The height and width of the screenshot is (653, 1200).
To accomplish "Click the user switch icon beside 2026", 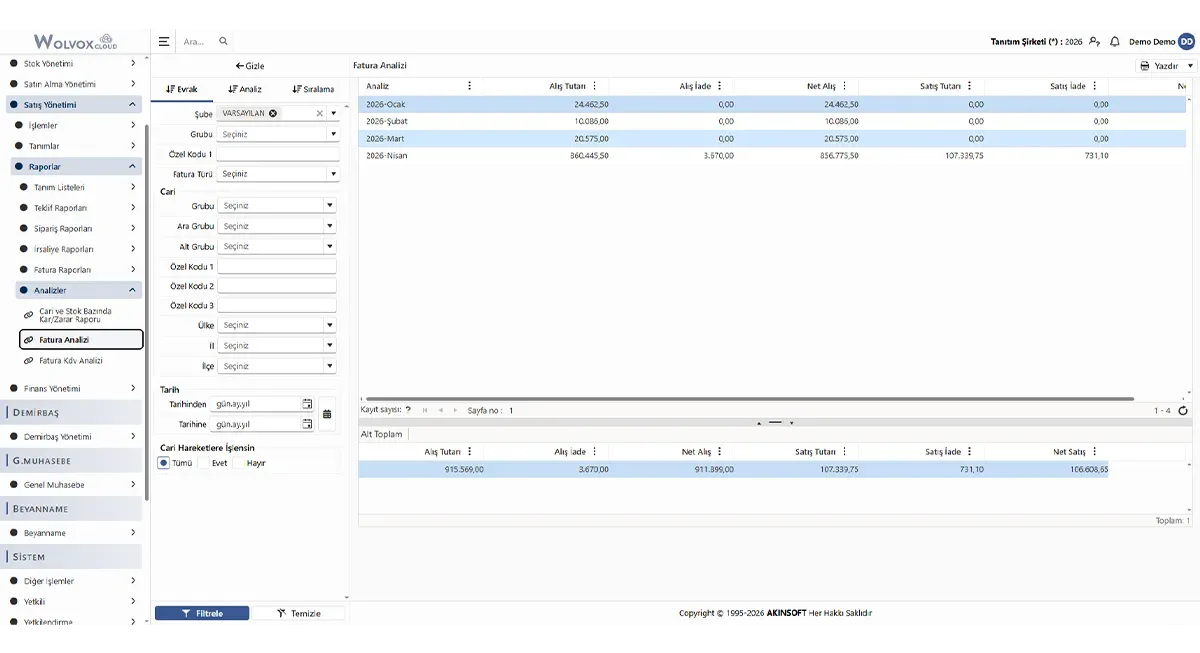I will click(1095, 42).
